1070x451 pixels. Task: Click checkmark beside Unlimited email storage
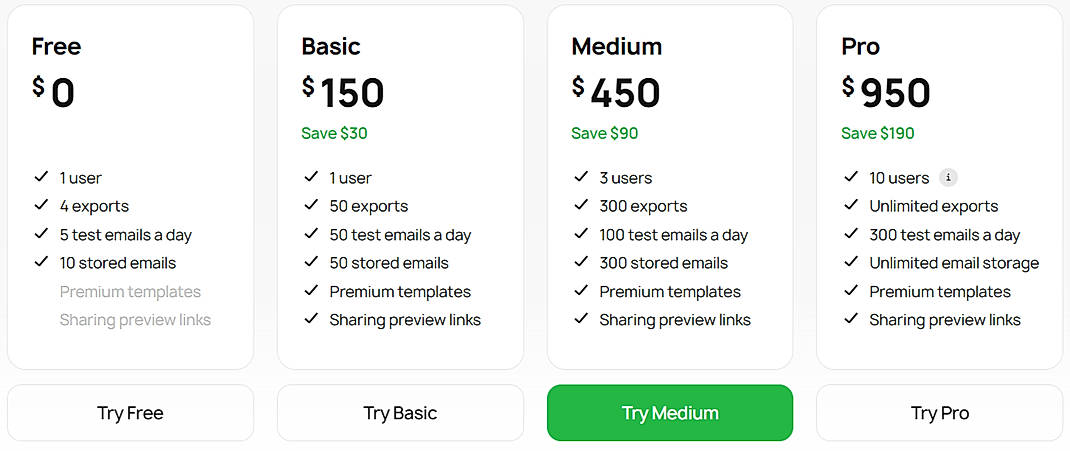pyautogui.click(x=851, y=263)
